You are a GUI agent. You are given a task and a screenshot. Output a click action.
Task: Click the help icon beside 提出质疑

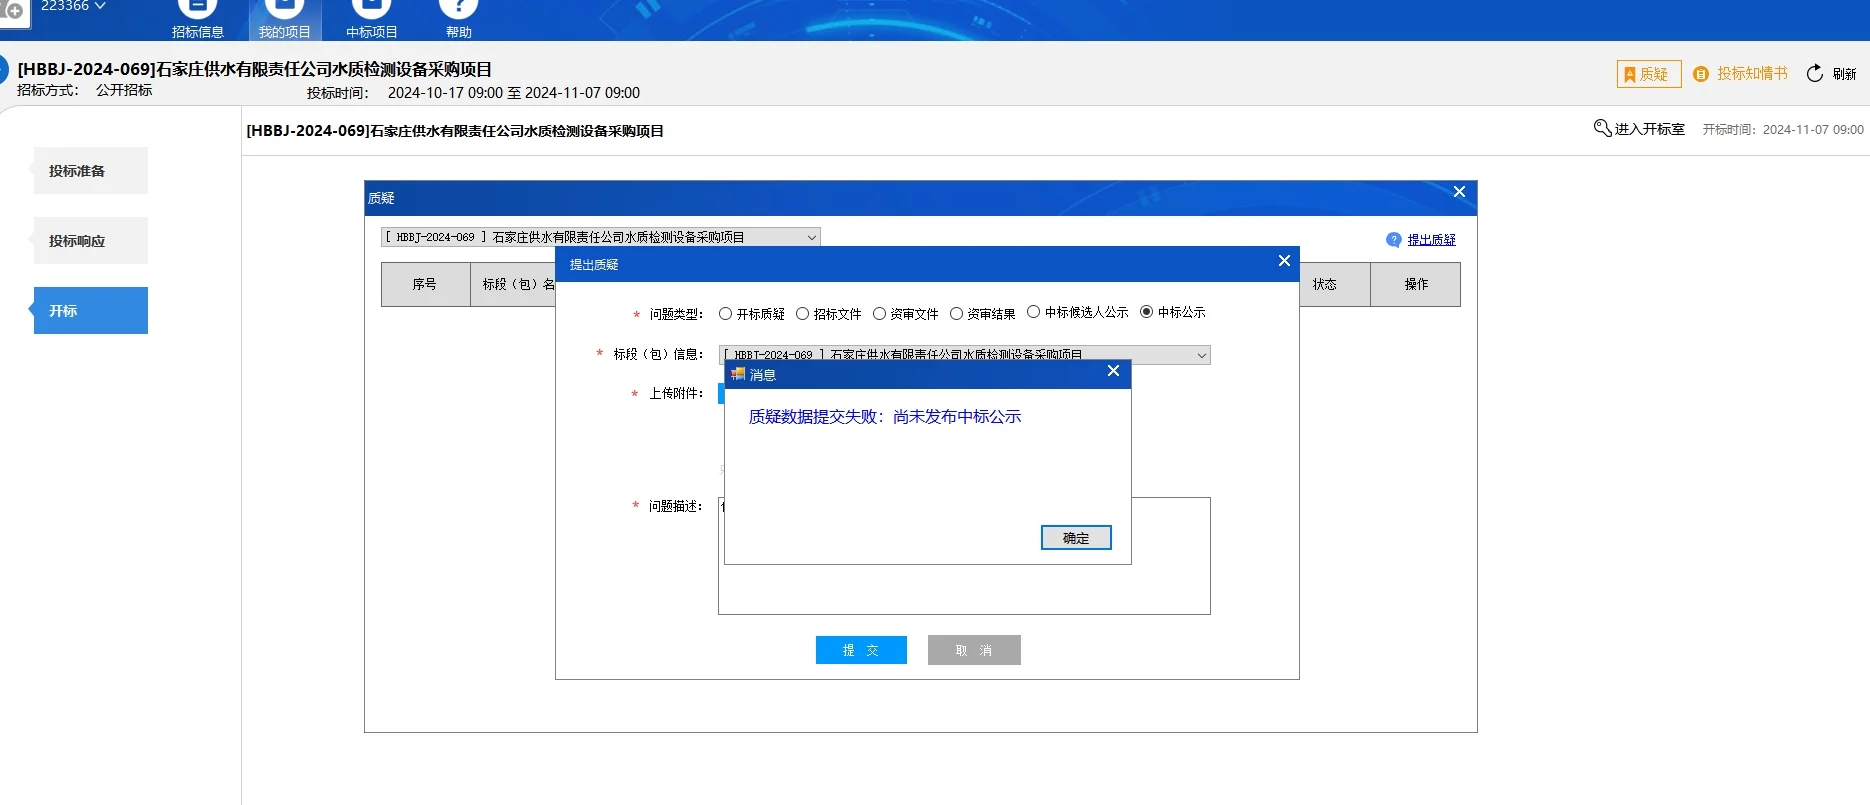tap(1394, 240)
